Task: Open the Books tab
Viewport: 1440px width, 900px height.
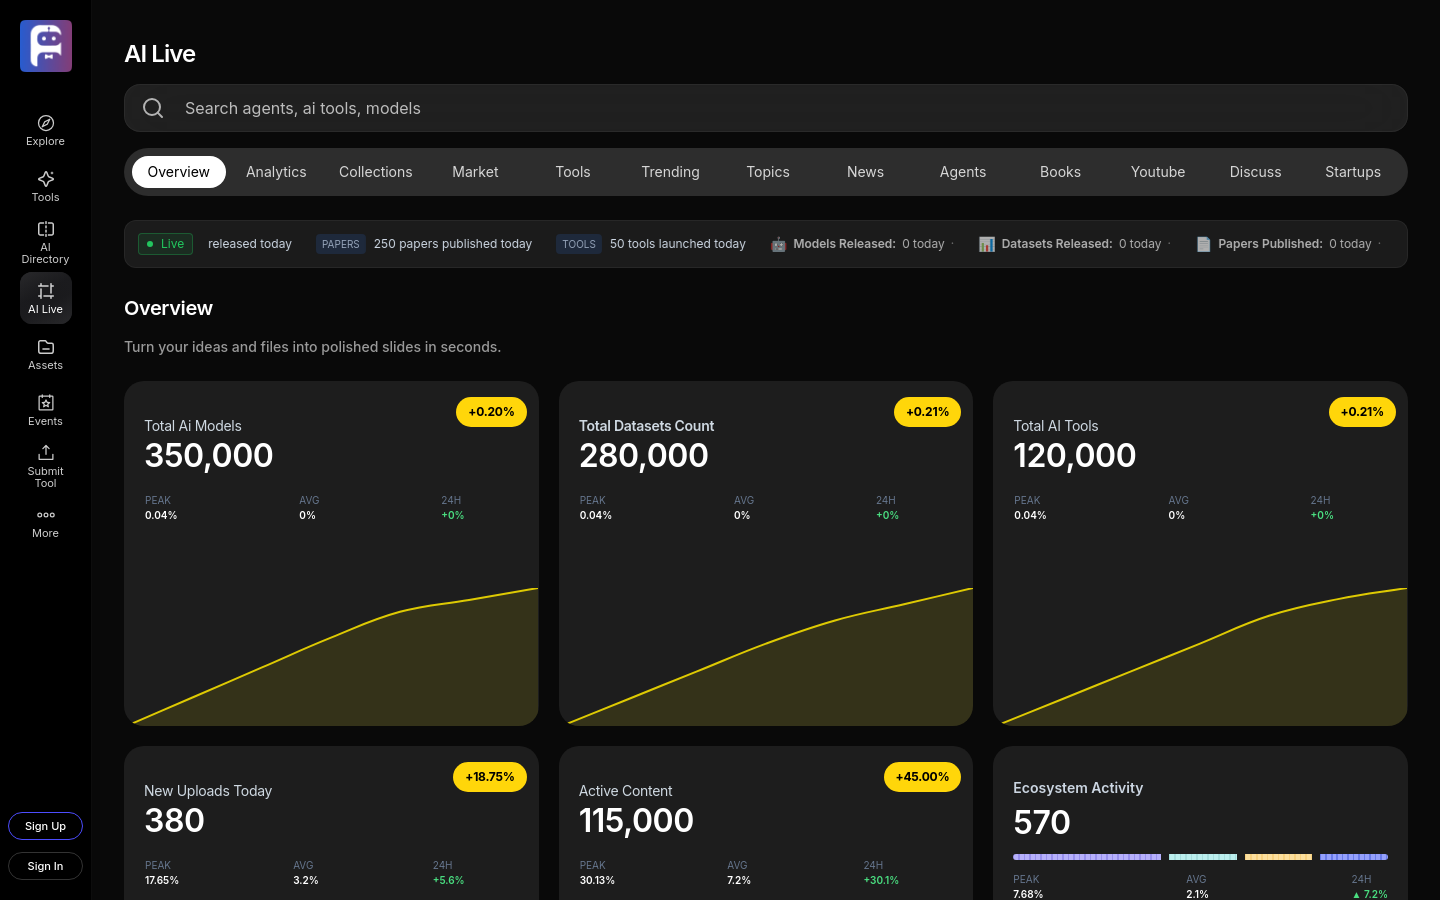Action: tap(1060, 172)
